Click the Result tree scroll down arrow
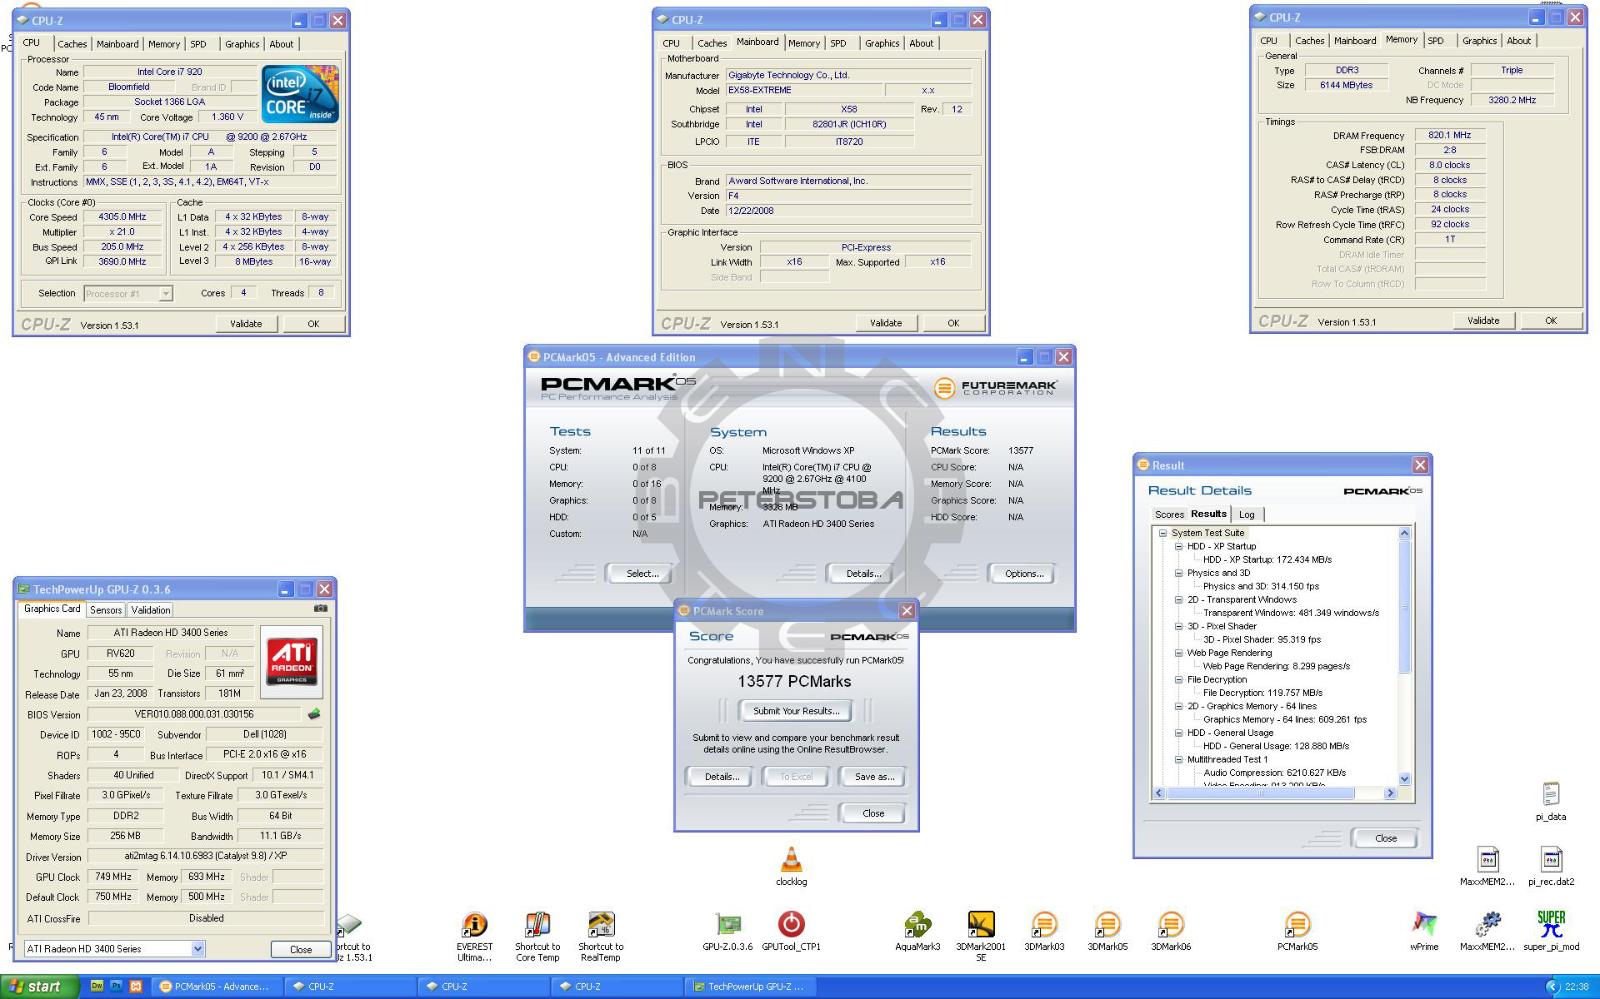 tap(1404, 779)
